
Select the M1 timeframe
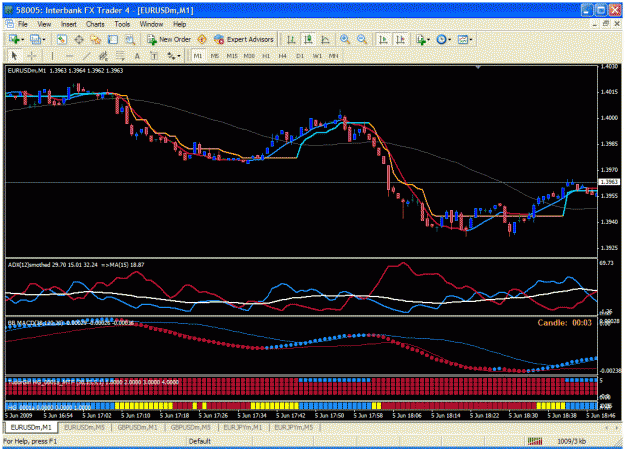point(198,56)
